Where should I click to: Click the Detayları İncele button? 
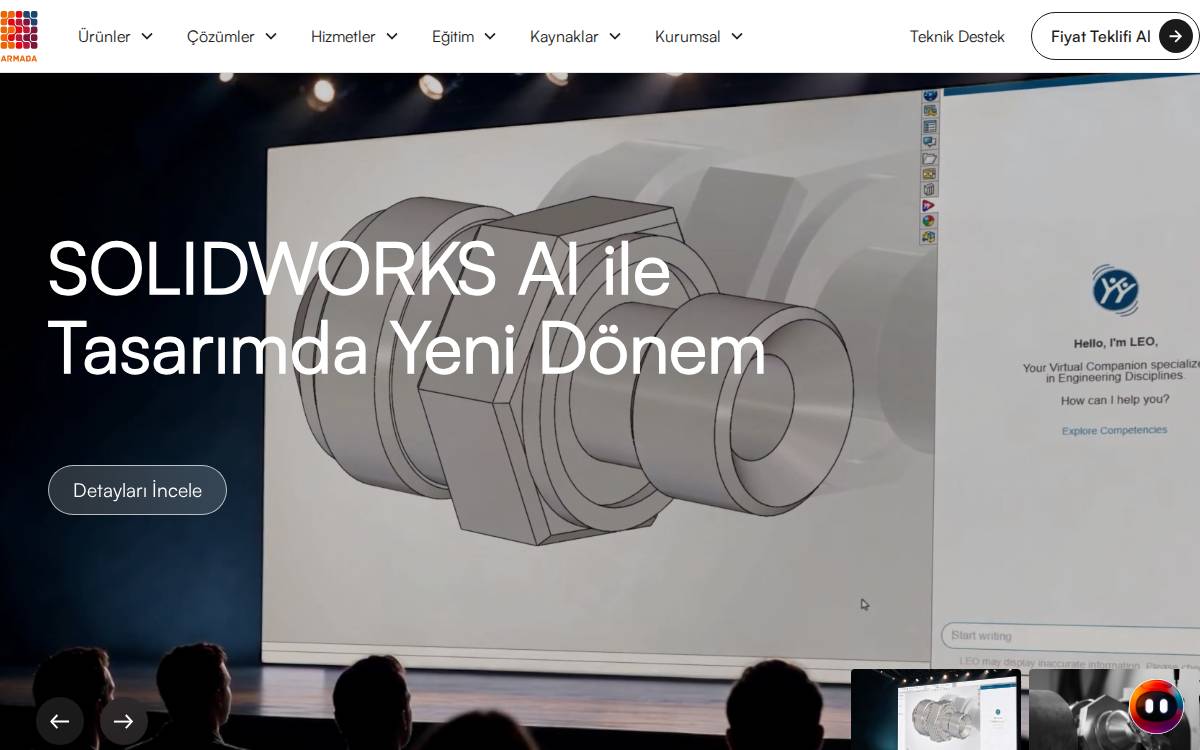[137, 490]
